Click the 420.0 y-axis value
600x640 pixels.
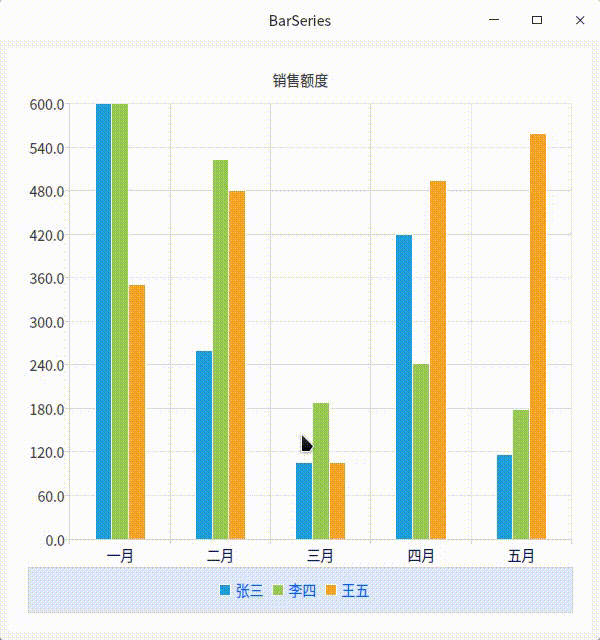(x=47, y=236)
